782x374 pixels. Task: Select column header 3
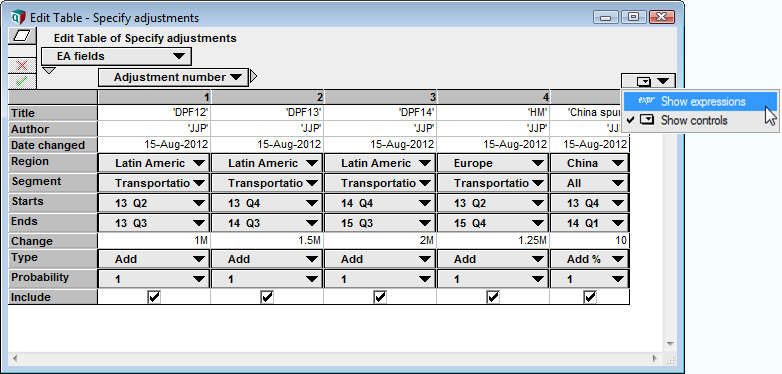pos(380,97)
